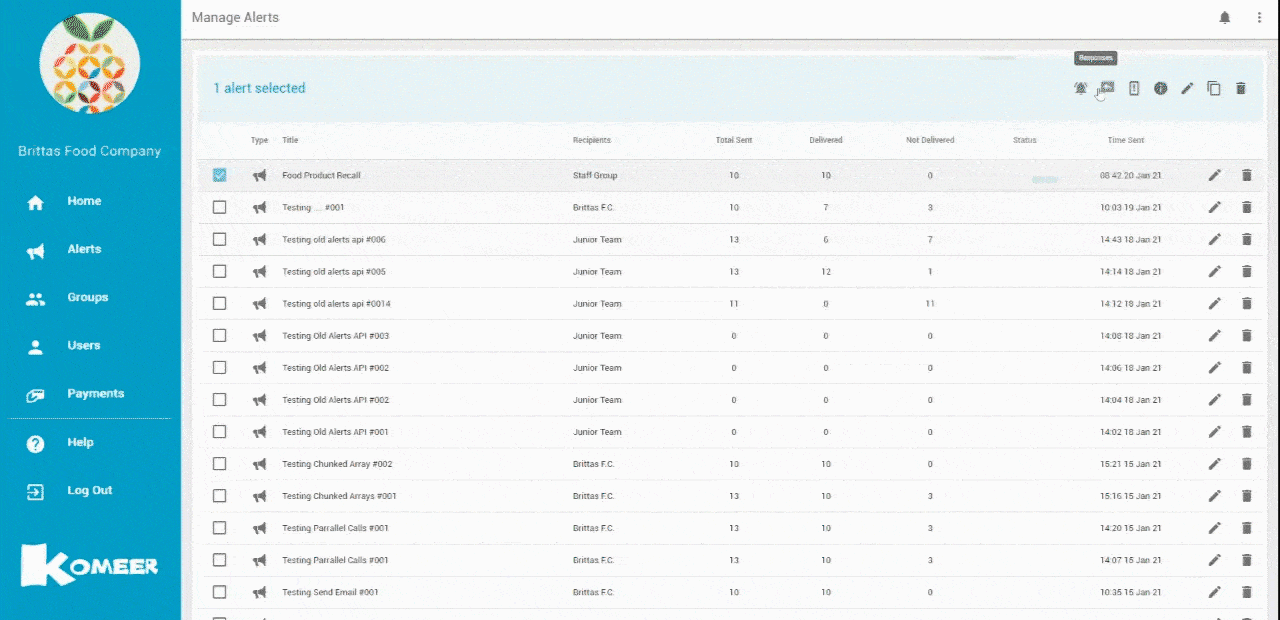Screen dimensions: 1280x620
Task: Click "Testing old alerts api #0014" title
Action: pyautogui.click(x=338, y=303)
